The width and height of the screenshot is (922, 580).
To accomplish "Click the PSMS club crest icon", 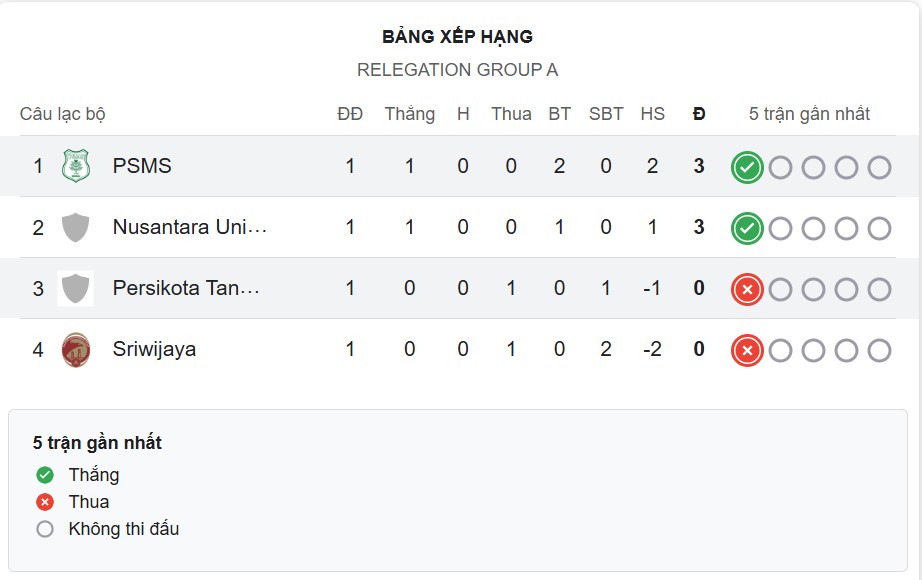I will tap(74, 166).
